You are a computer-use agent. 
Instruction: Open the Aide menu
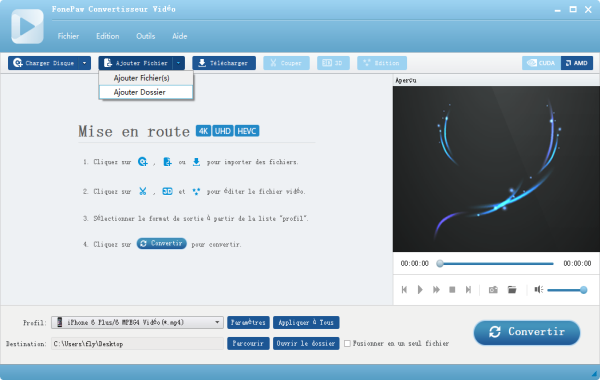click(179, 36)
